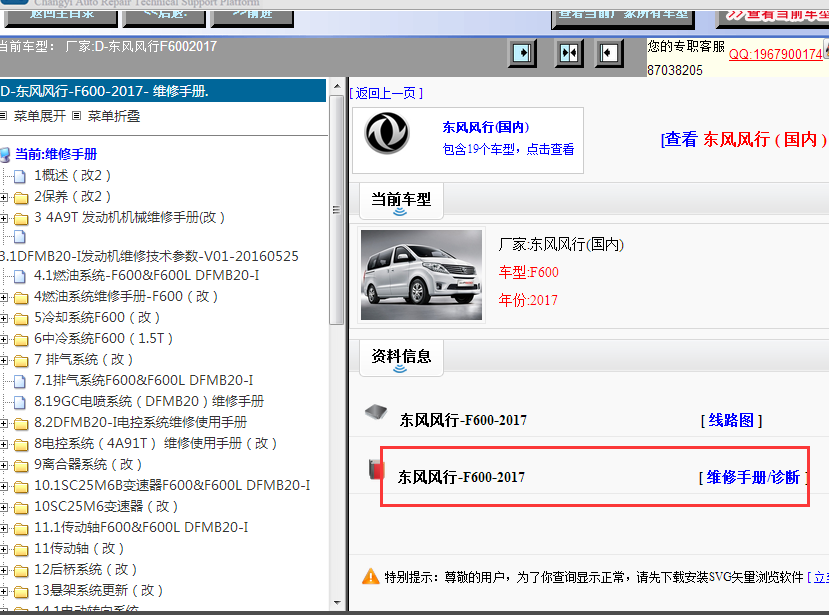
Task: Click the 当前:维修手册 root node icon
Action: (x=5, y=154)
